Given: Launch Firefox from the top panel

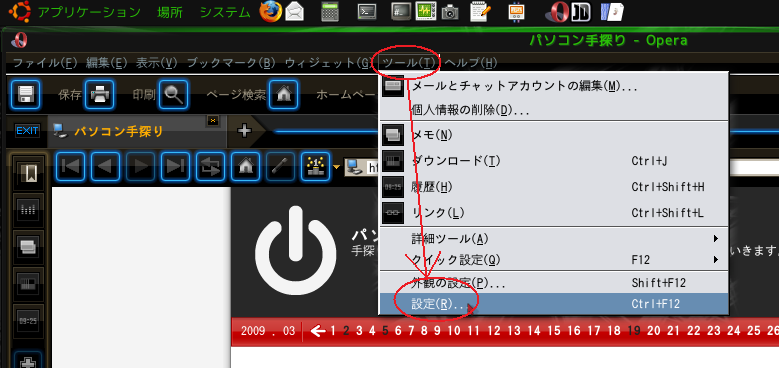Looking at the screenshot, I should (x=271, y=11).
